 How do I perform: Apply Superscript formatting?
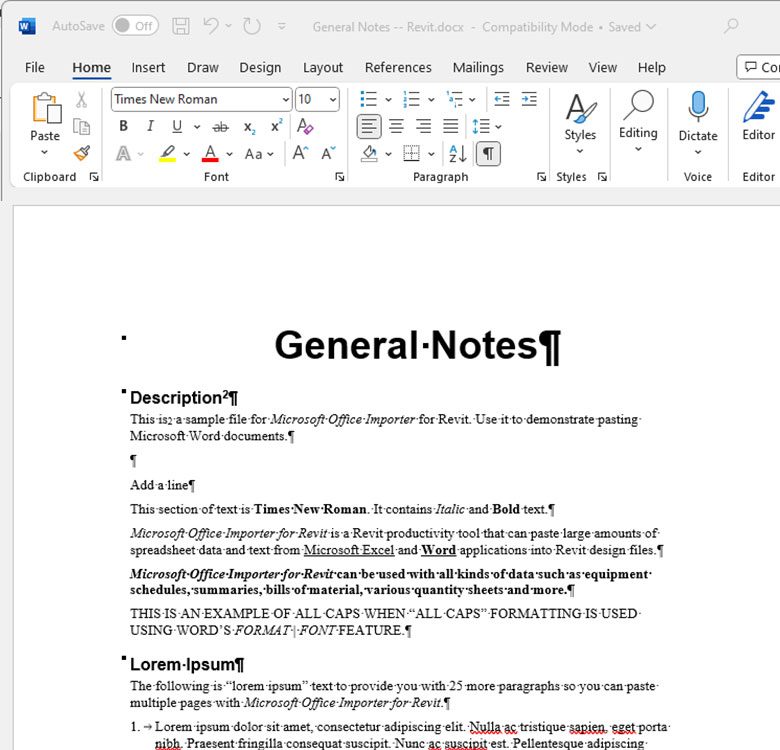point(276,126)
